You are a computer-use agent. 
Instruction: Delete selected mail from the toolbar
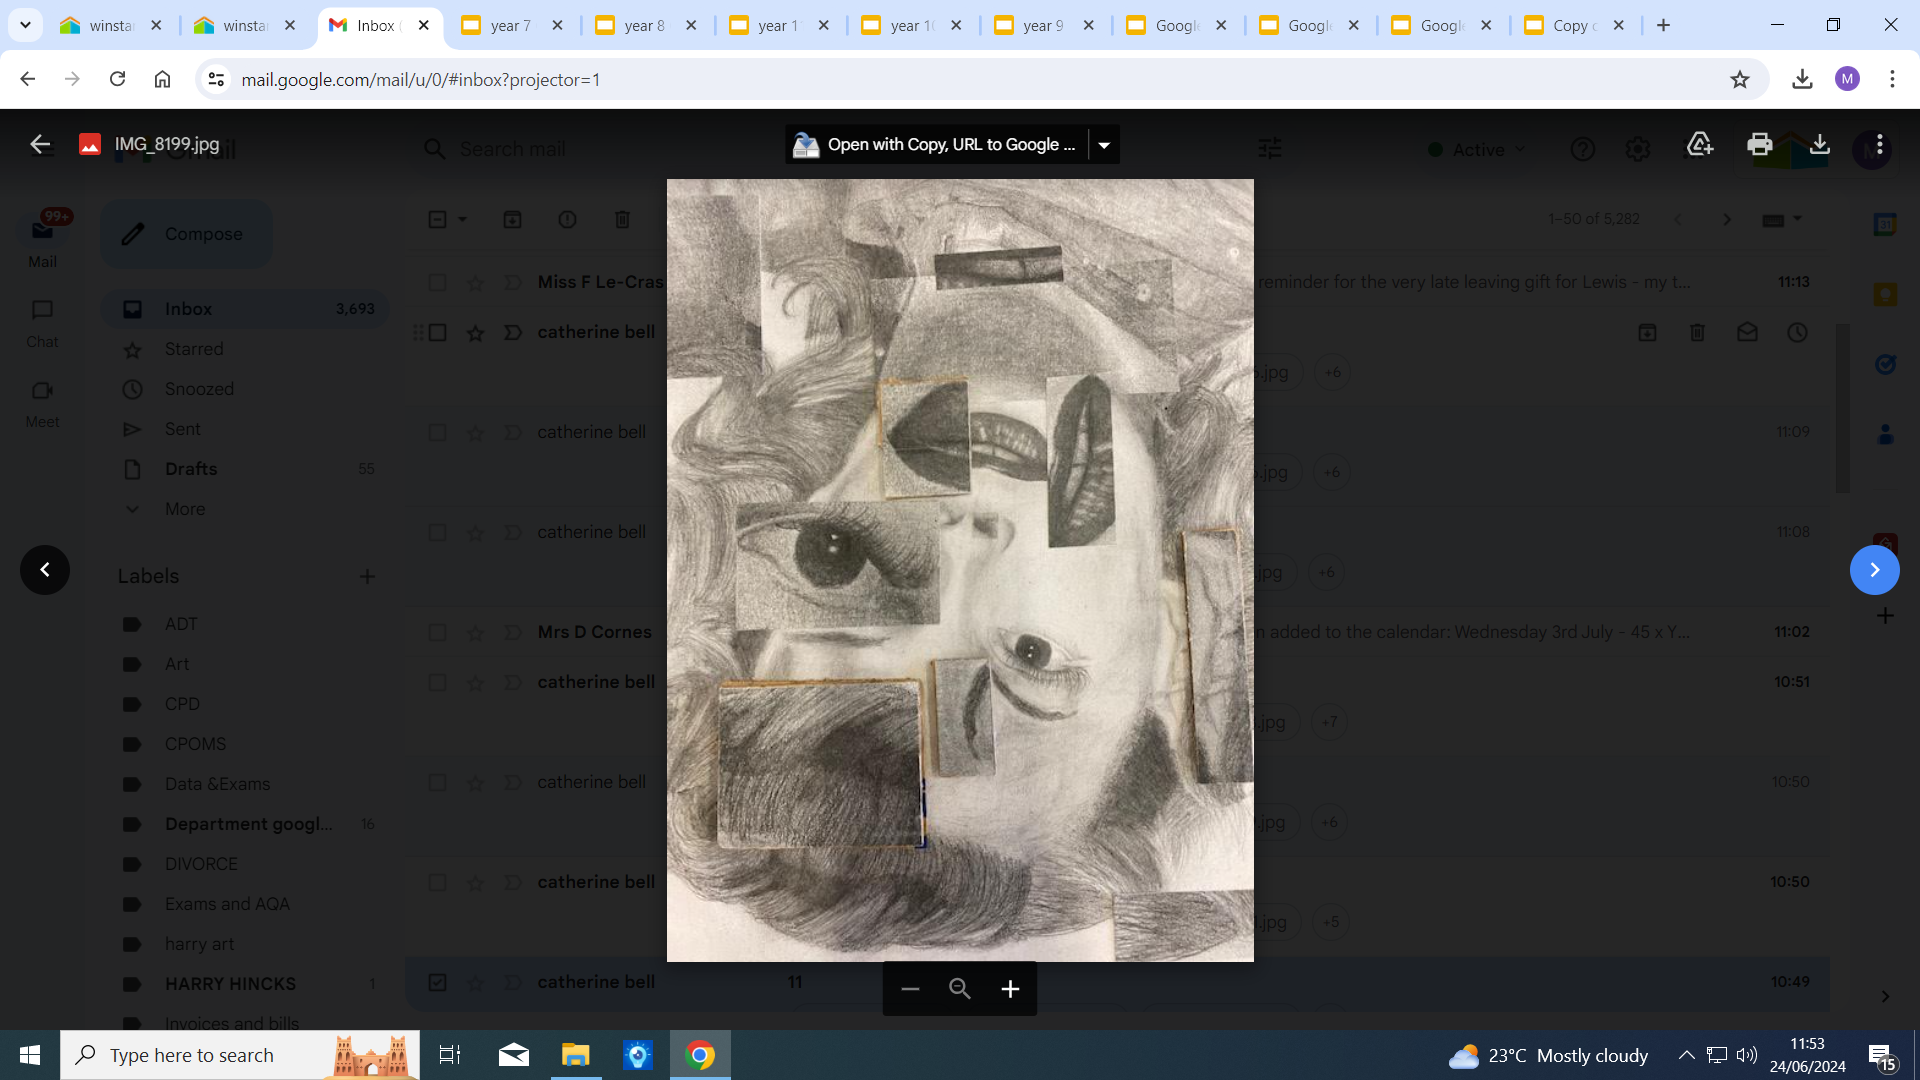click(622, 219)
